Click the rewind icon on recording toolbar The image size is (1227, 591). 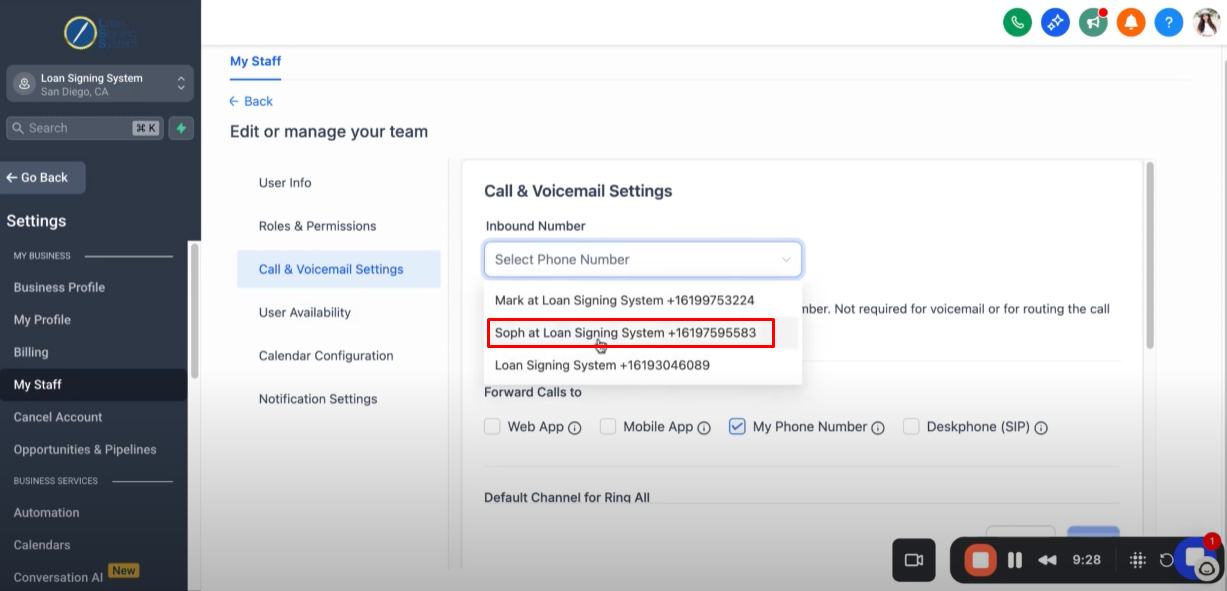[1047, 560]
